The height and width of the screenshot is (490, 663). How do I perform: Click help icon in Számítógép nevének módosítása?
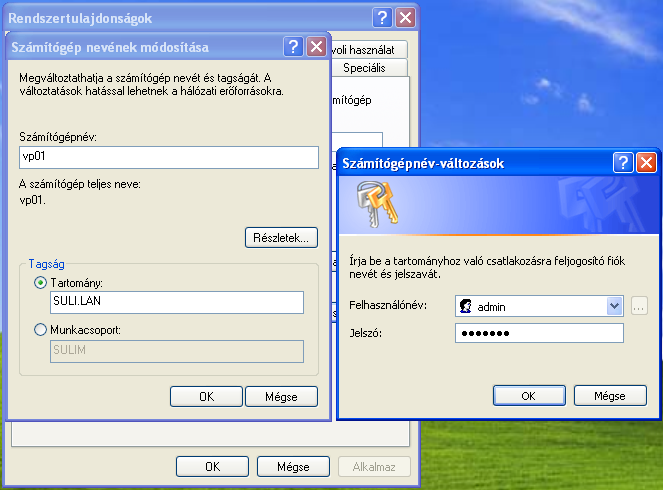[294, 47]
